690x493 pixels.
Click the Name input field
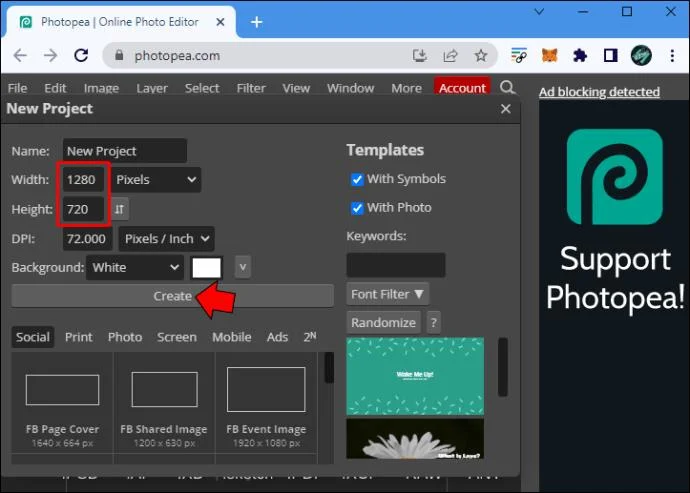pyautogui.click(x=125, y=151)
